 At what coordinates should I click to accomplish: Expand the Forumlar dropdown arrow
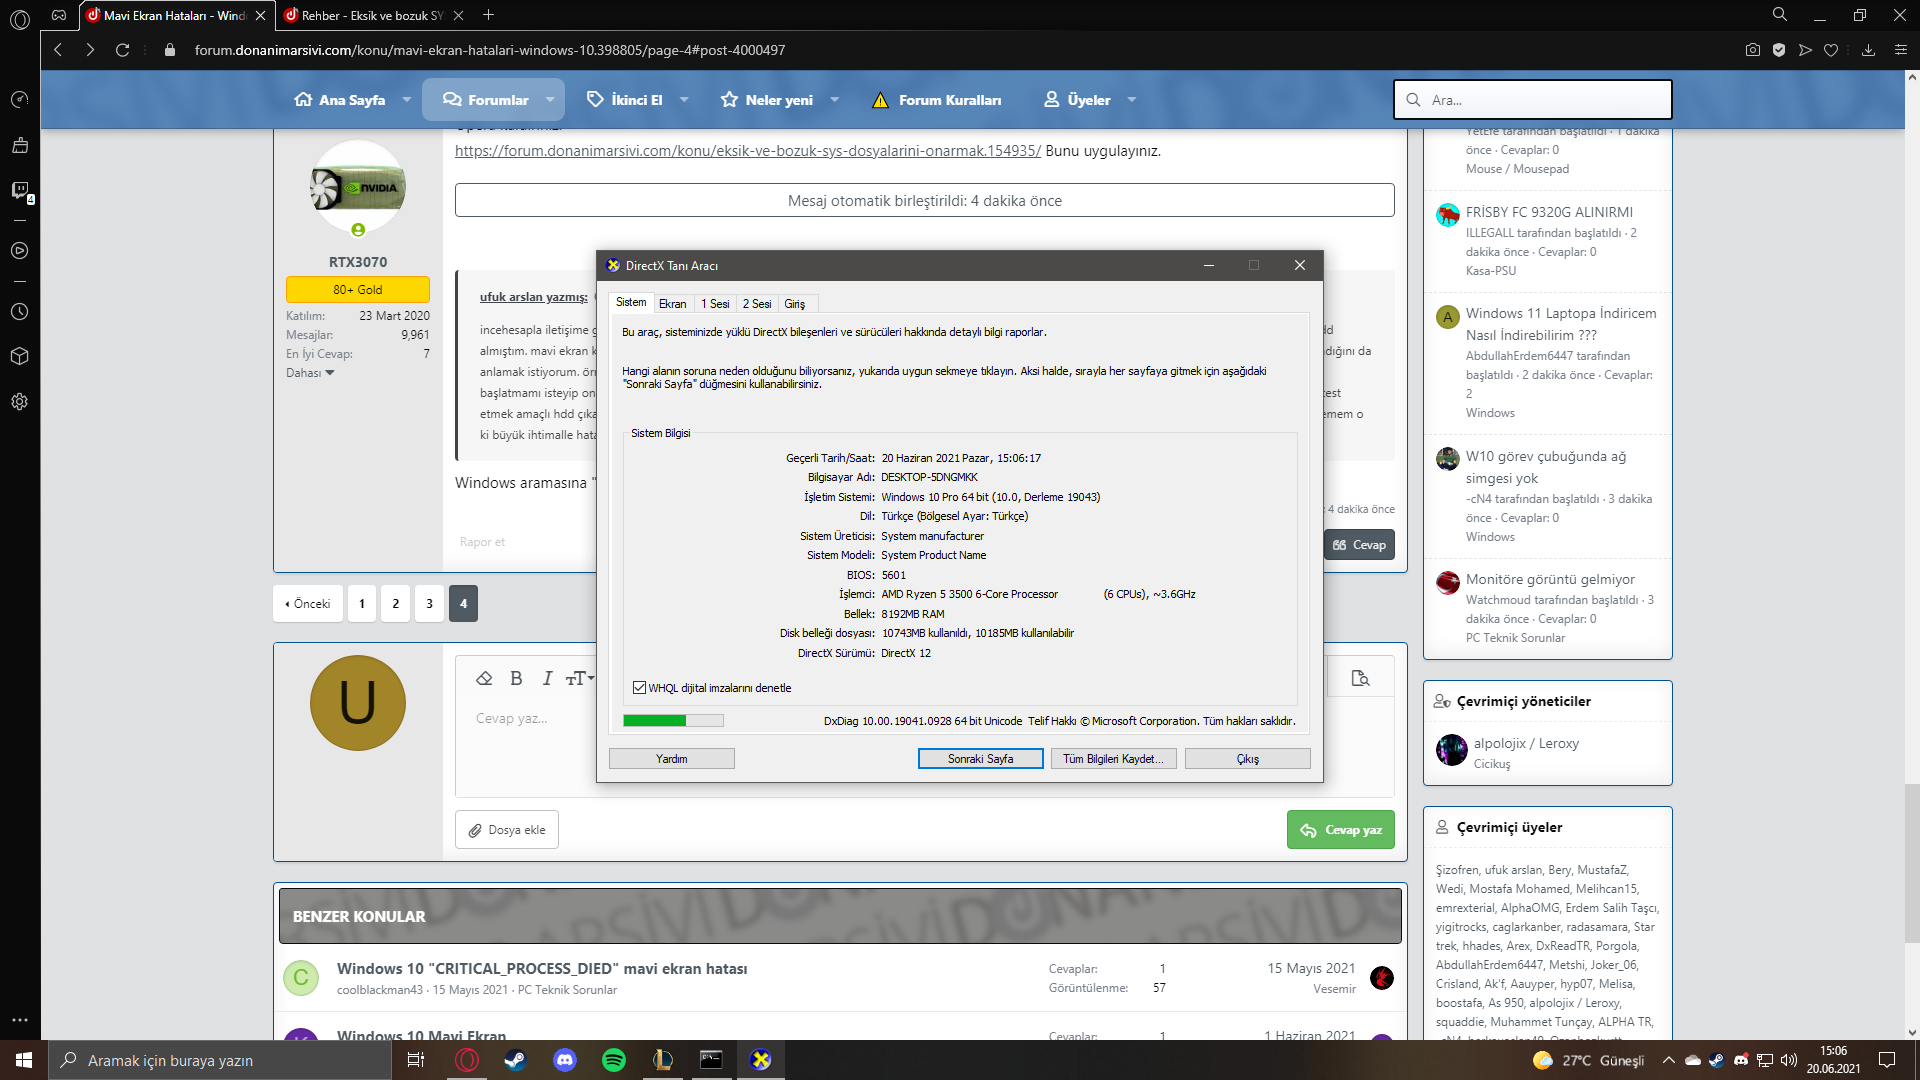550,100
